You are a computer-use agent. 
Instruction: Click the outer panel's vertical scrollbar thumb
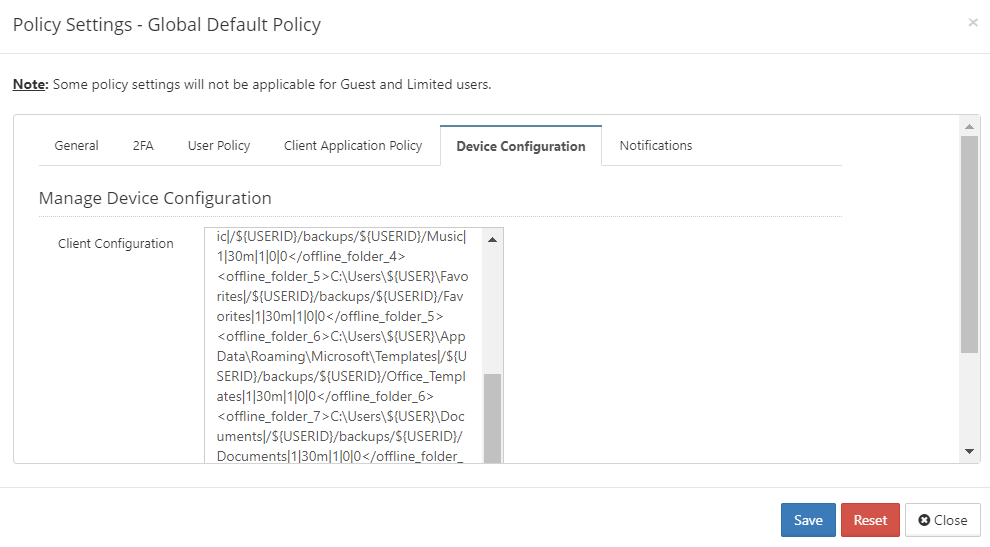[969, 243]
